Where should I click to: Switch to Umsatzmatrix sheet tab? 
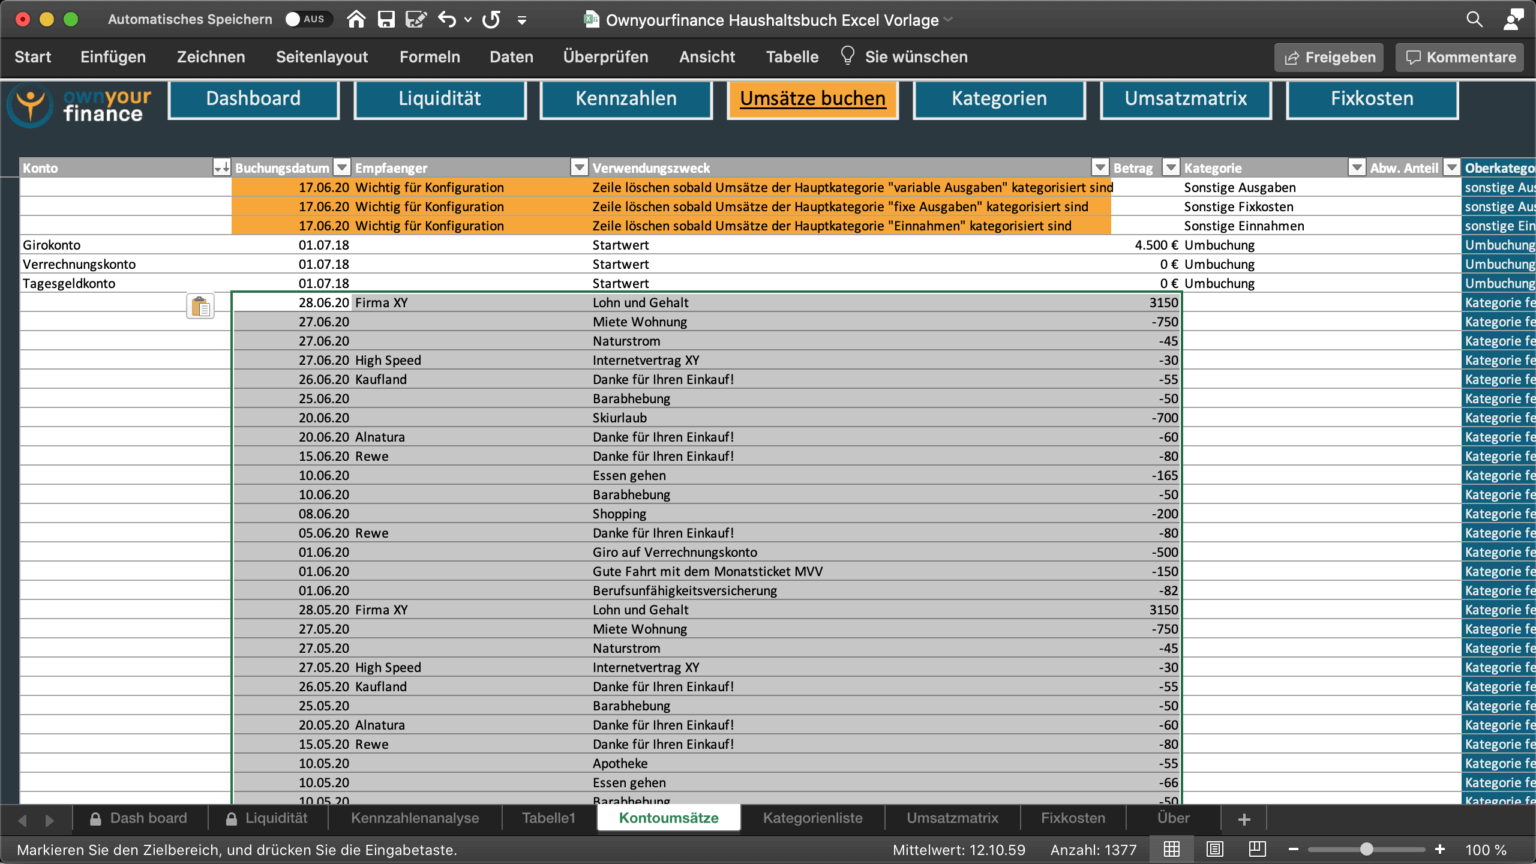coord(953,818)
